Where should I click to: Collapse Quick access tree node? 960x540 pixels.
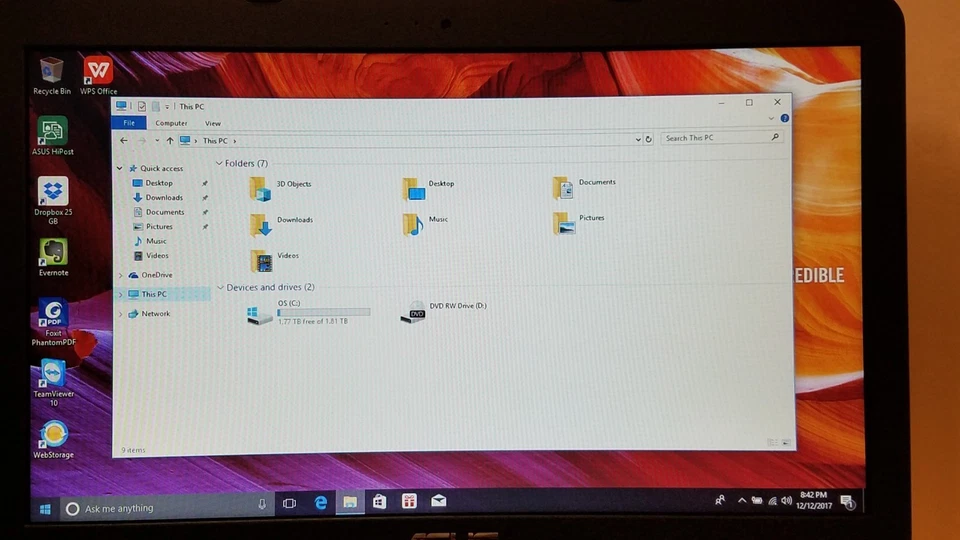coord(120,168)
